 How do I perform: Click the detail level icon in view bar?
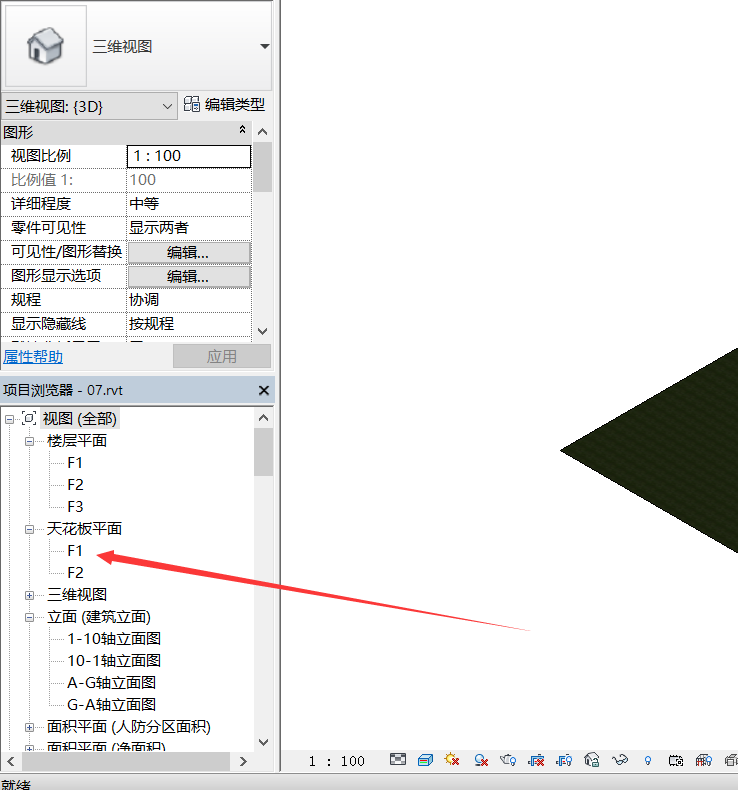pyautogui.click(x=398, y=761)
